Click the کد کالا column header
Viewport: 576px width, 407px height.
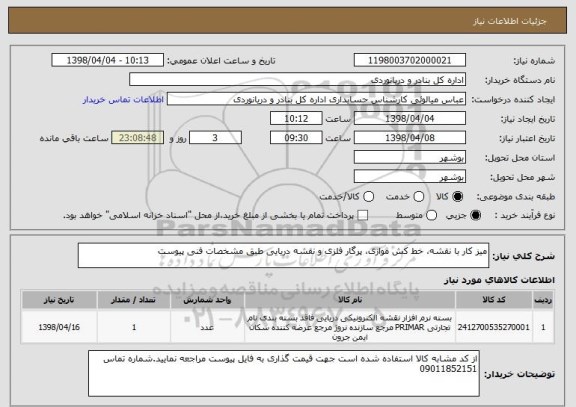[x=494, y=300]
